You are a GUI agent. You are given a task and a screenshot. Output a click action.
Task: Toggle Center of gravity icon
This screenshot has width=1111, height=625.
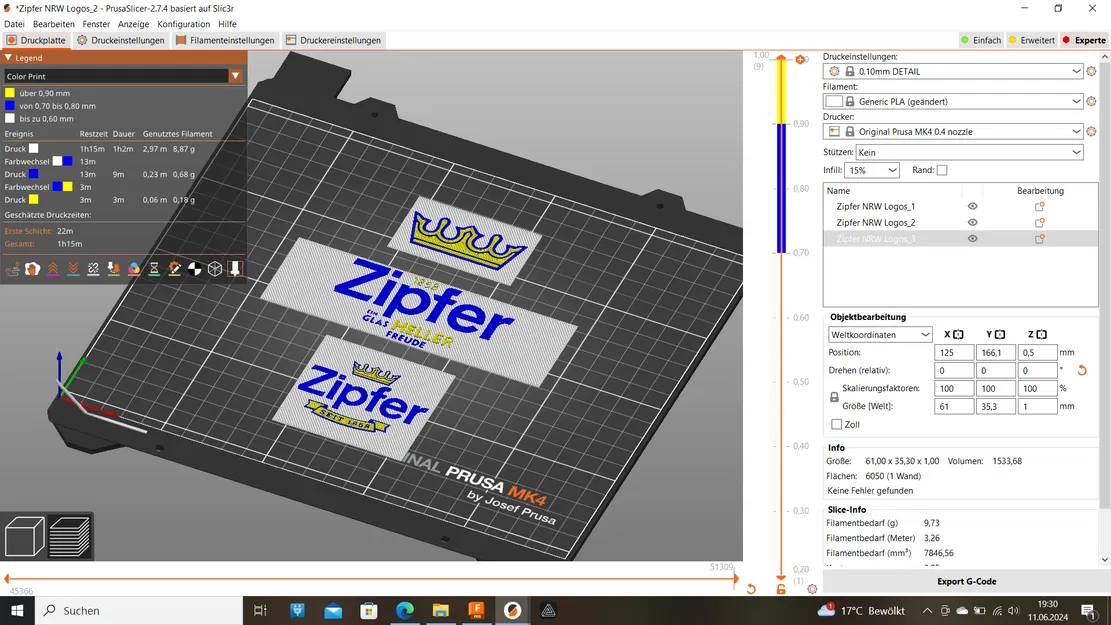pyautogui.click(x=195, y=269)
